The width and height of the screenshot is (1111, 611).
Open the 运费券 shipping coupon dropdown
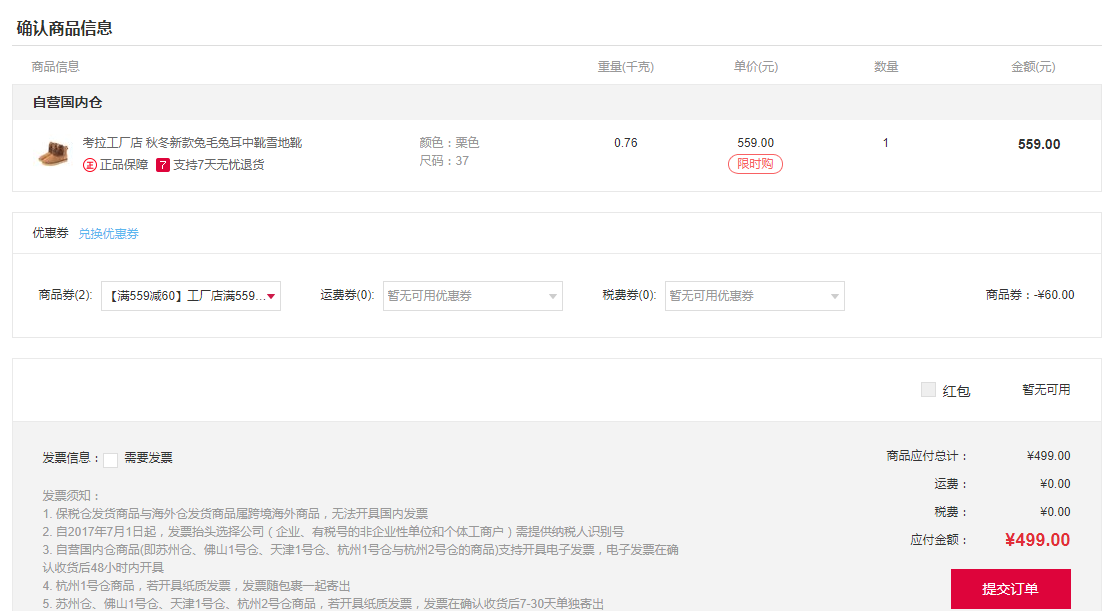(473, 296)
